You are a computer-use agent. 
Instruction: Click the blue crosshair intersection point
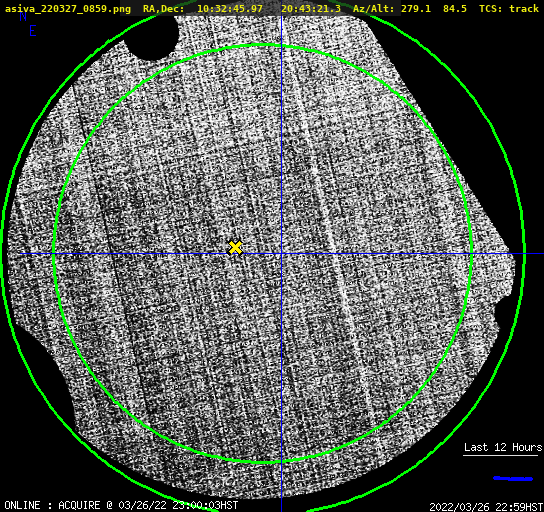(x=281, y=254)
